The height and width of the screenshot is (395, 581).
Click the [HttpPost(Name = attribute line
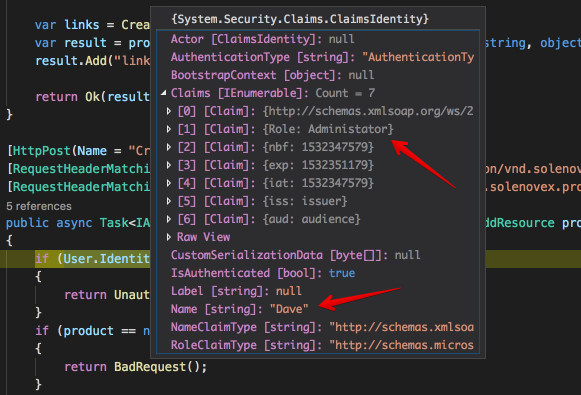(79, 151)
